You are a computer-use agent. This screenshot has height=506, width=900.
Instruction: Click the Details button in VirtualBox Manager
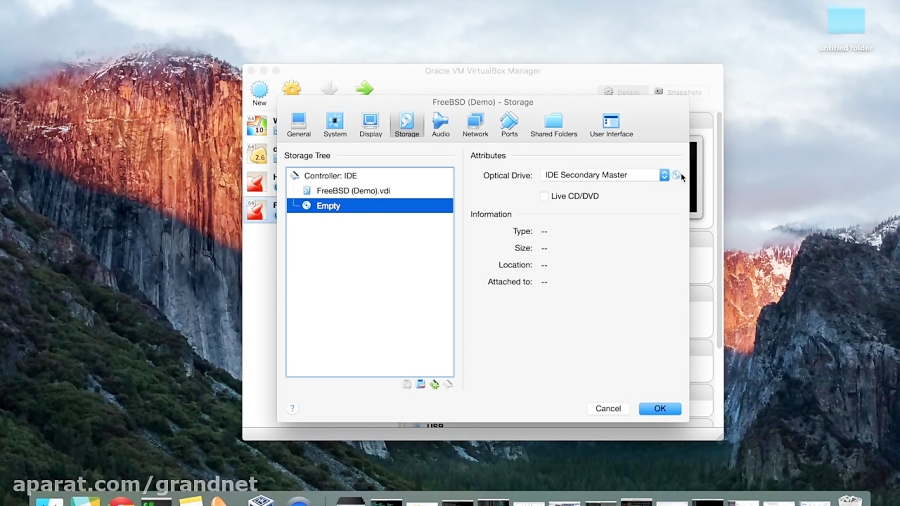click(622, 92)
